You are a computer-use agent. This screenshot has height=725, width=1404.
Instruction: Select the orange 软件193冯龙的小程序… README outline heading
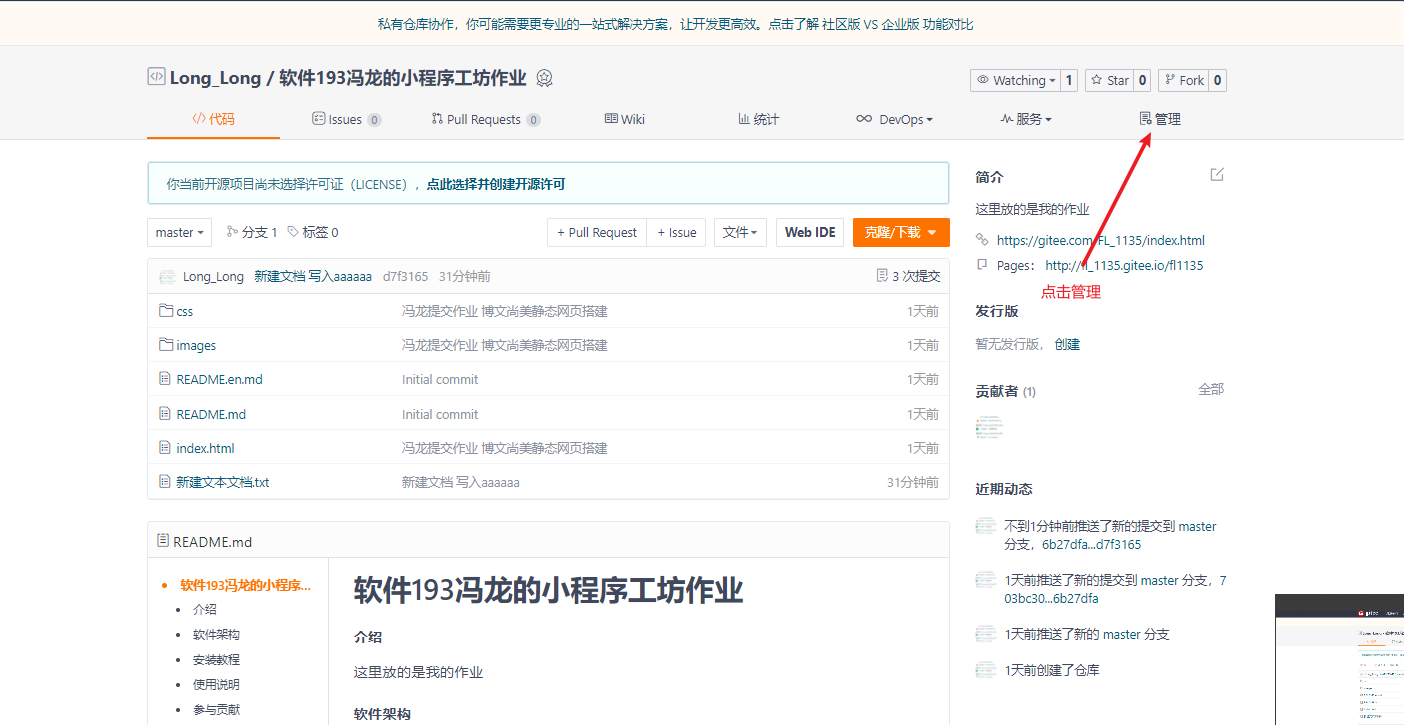point(245,585)
